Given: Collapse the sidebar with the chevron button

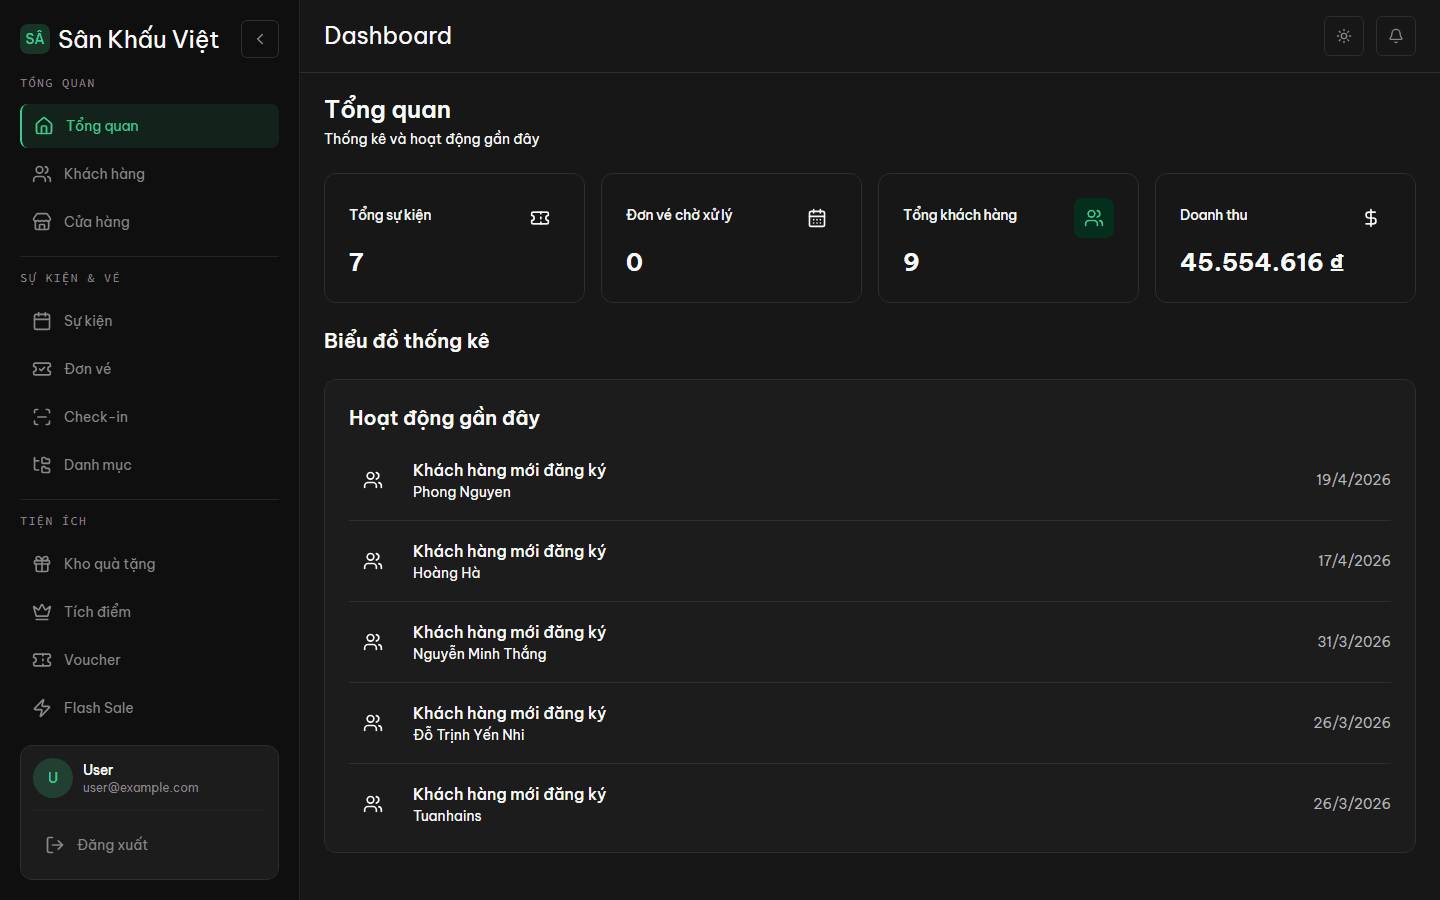Looking at the screenshot, I should point(260,39).
